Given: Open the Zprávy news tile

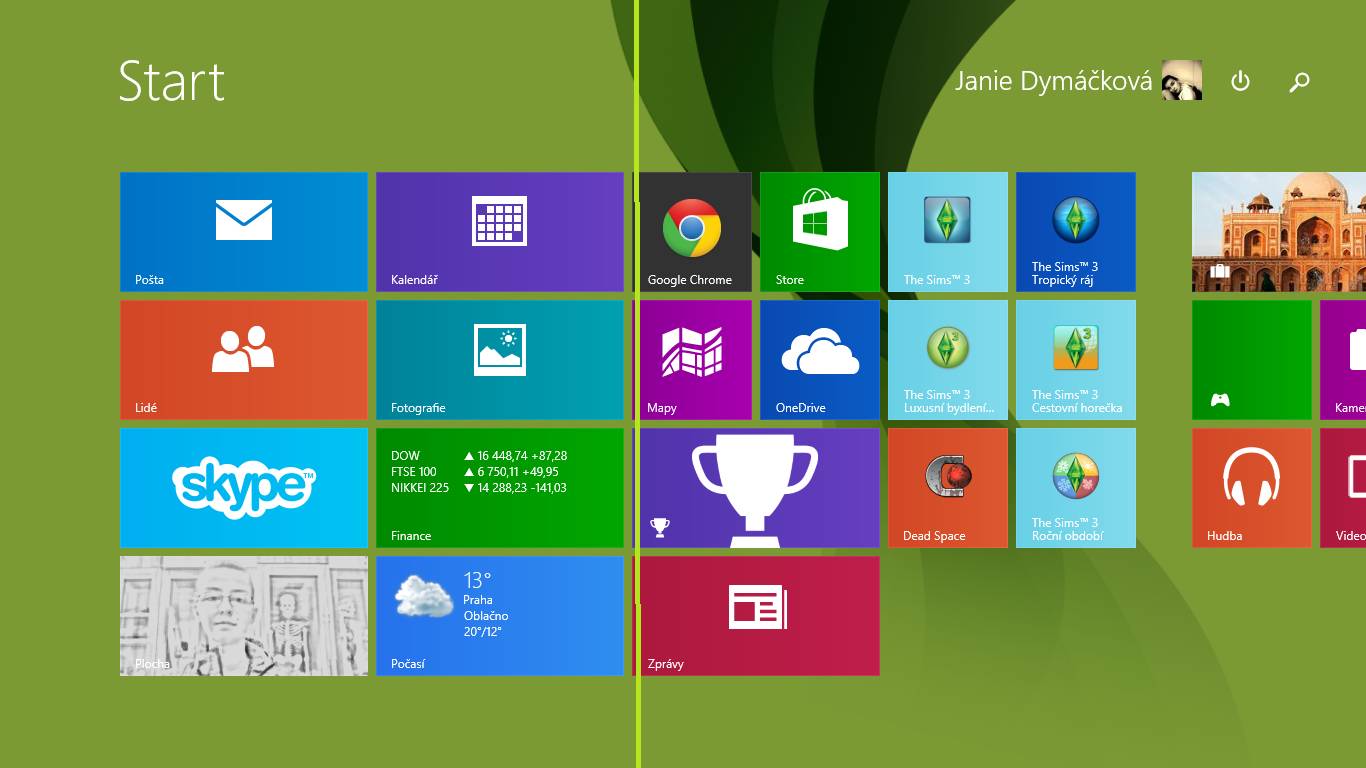Looking at the screenshot, I should click(756, 616).
